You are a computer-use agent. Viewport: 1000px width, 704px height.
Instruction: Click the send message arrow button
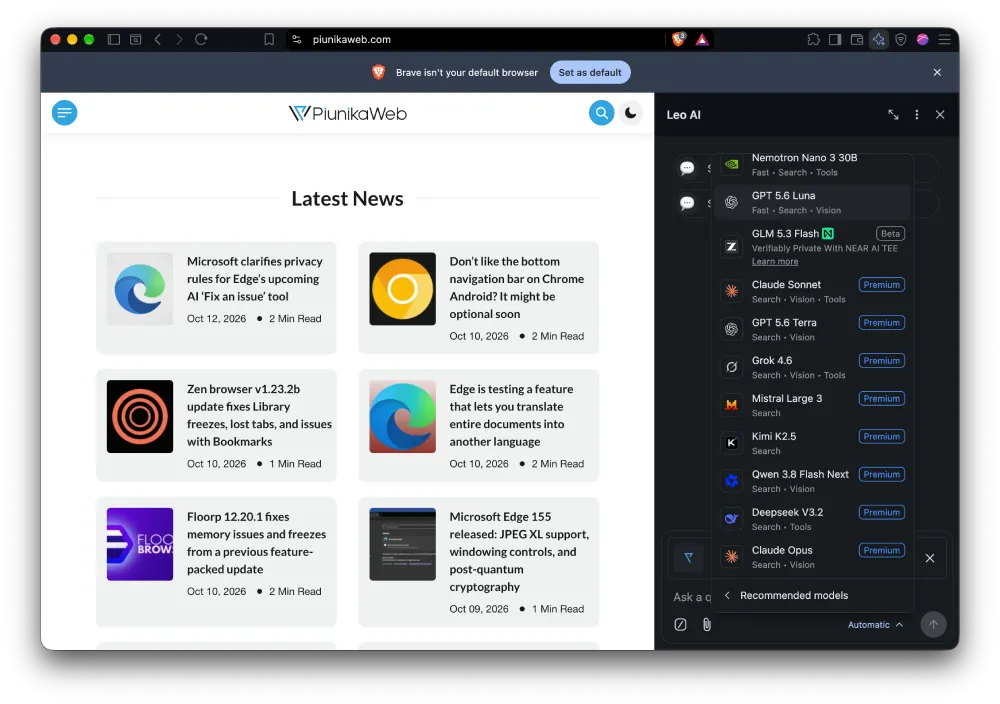[933, 625]
